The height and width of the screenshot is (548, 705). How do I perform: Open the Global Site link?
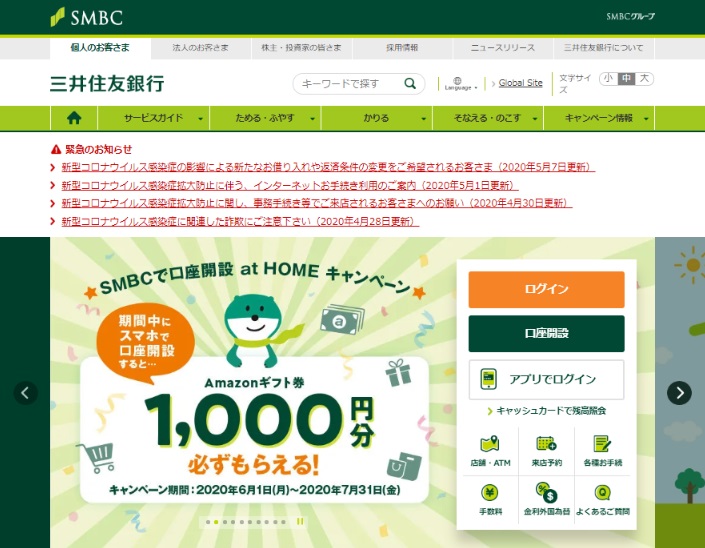click(521, 83)
